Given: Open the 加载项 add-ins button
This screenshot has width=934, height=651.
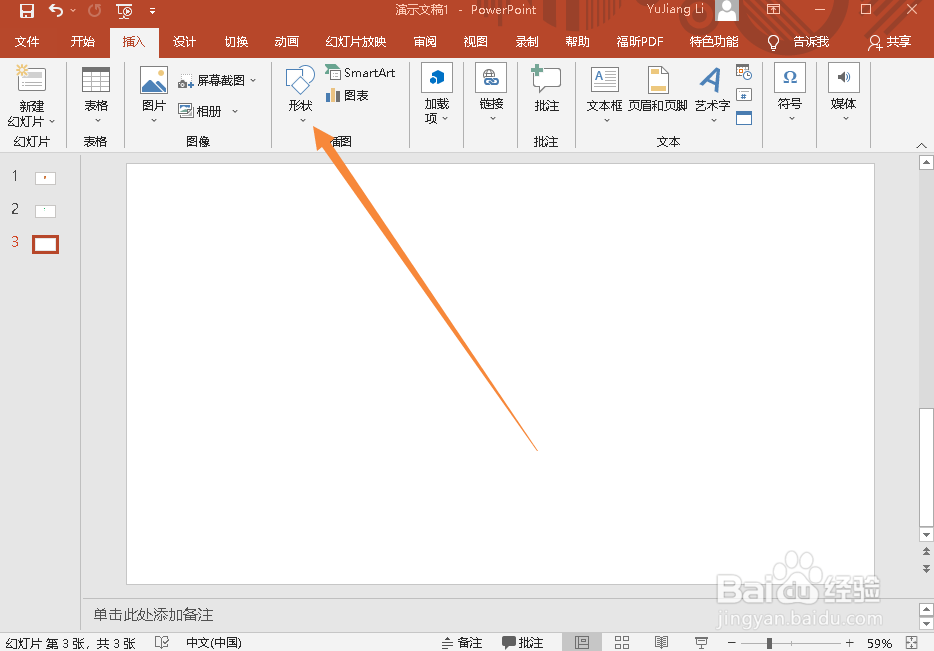Looking at the screenshot, I should pyautogui.click(x=437, y=94).
